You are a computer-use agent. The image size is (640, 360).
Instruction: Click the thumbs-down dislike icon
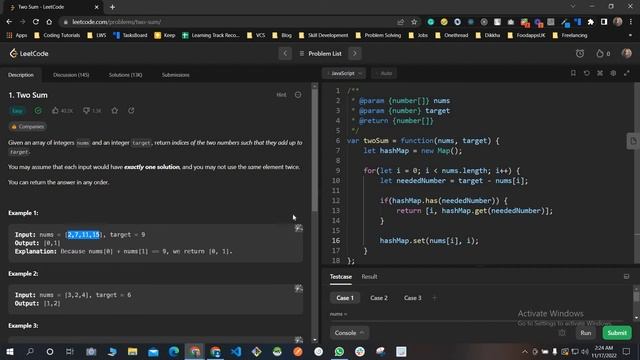(x=86, y=111)
